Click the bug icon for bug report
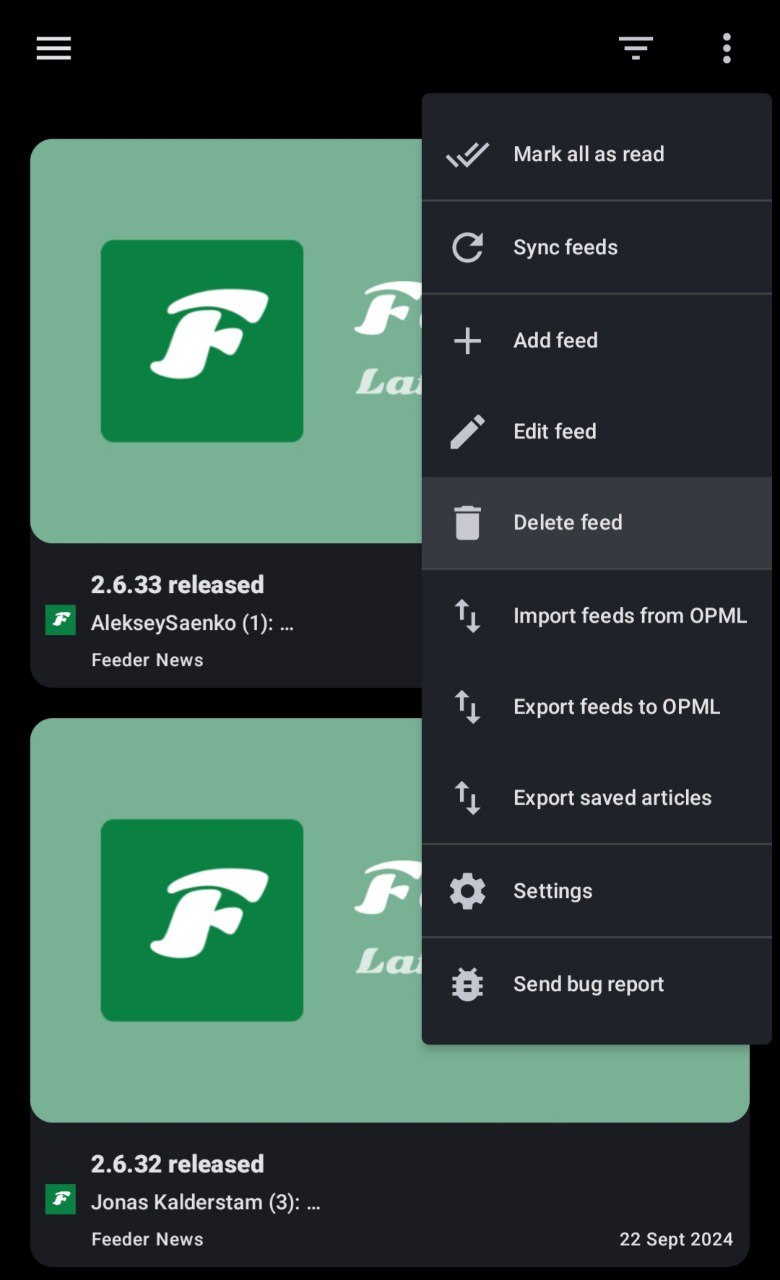 467,984
